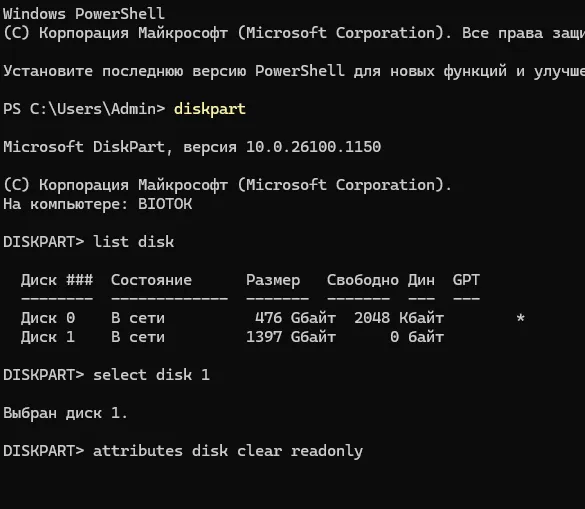
Task: Click the asterisk in the GPT column
Action: [x=520, y=319]
